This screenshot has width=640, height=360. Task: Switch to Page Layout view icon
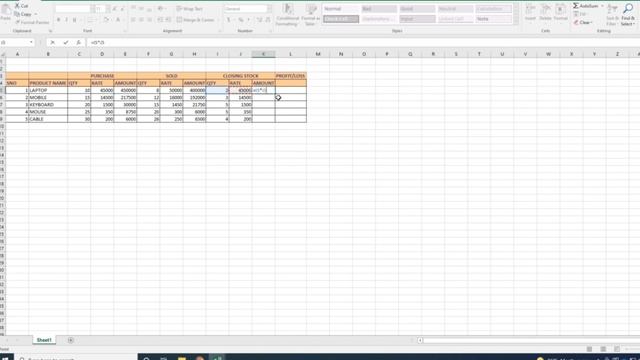point(603,349)
